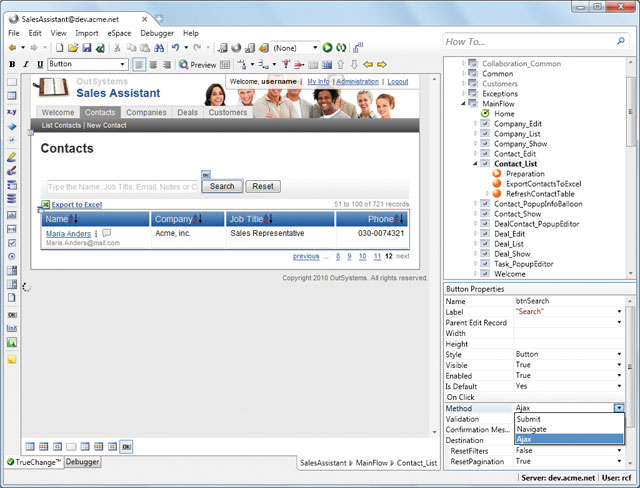
Task: Select the link widget in the toolbox
Action: (12, 328)
